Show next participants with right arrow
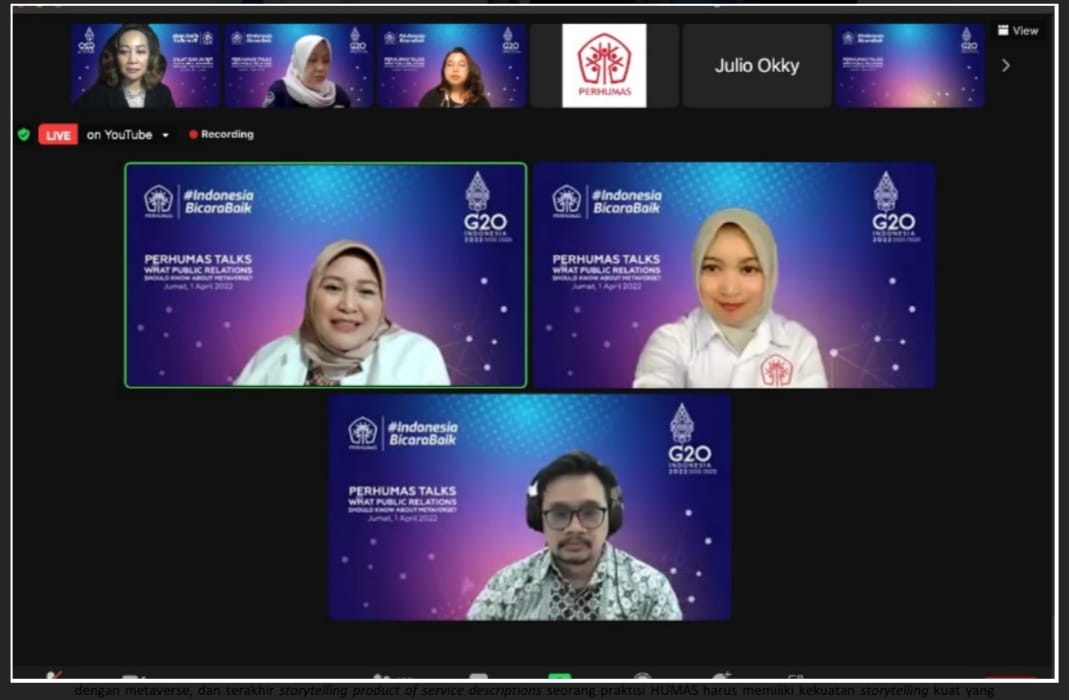This screenshot has width=1069, height=700. (x=1006, y=66)
